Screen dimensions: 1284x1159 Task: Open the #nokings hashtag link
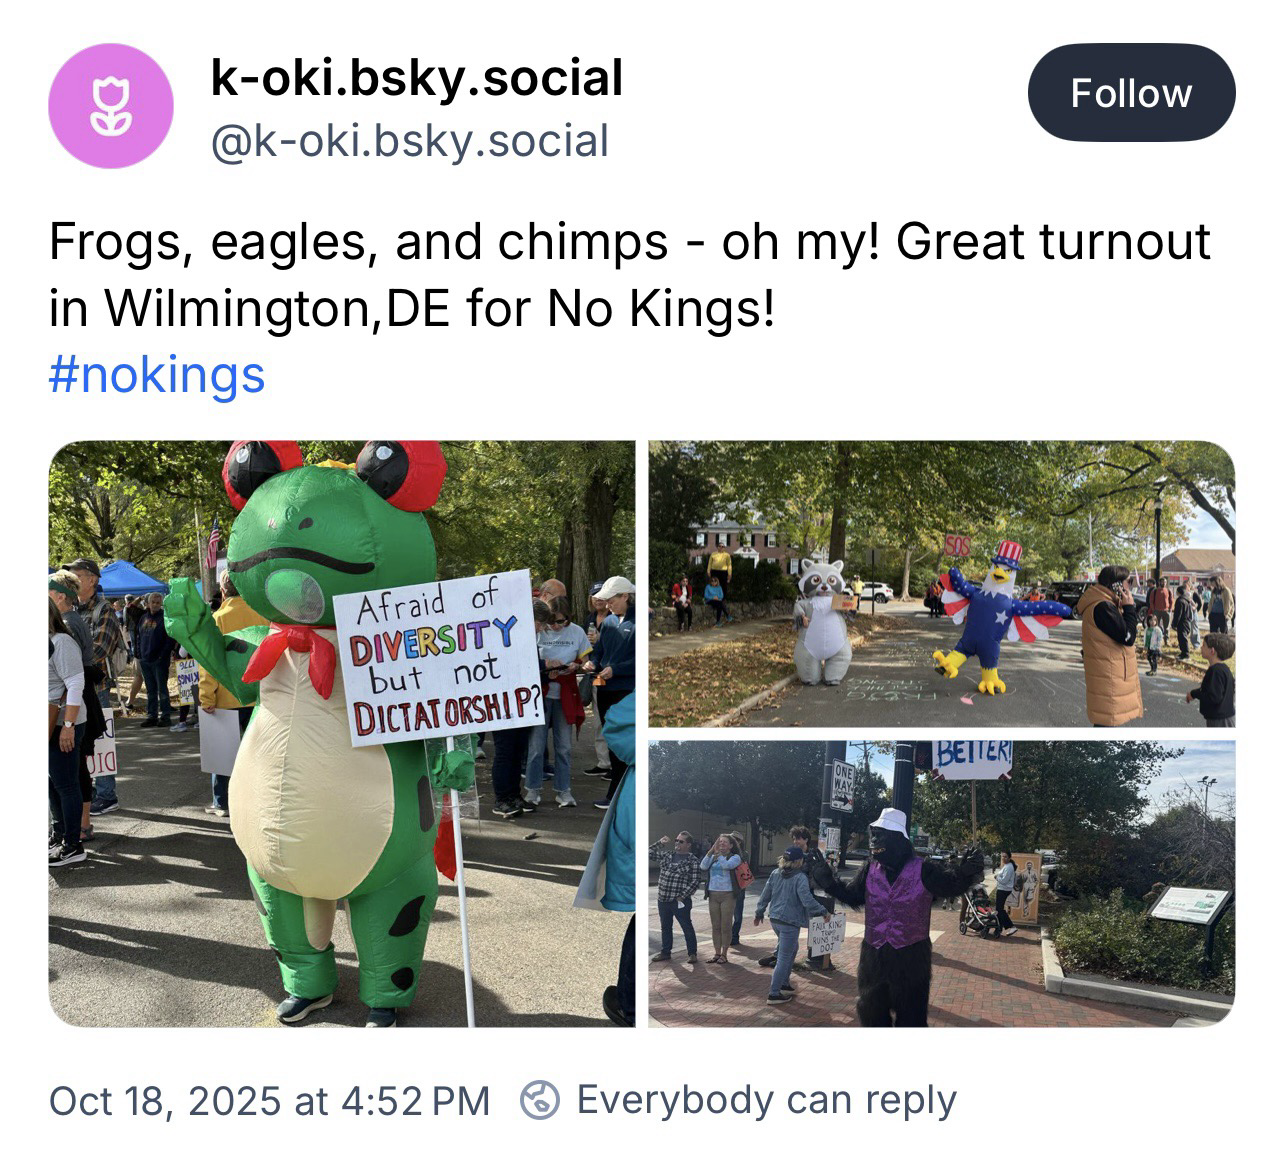click(x=157, y=375)
